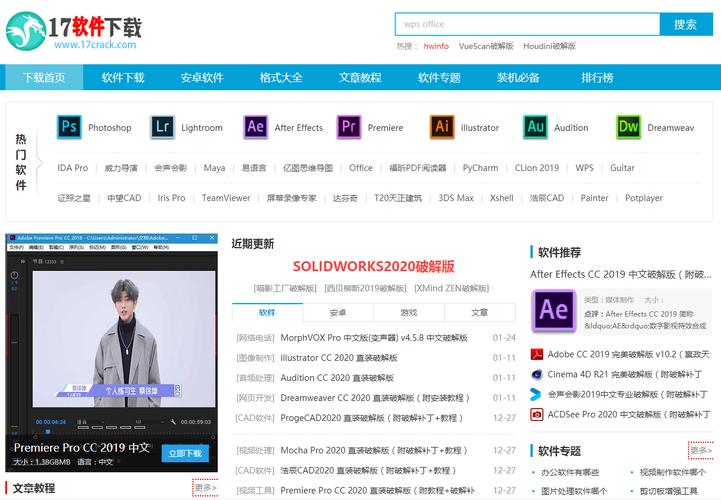Open Painter hot software link

[594, 198]
